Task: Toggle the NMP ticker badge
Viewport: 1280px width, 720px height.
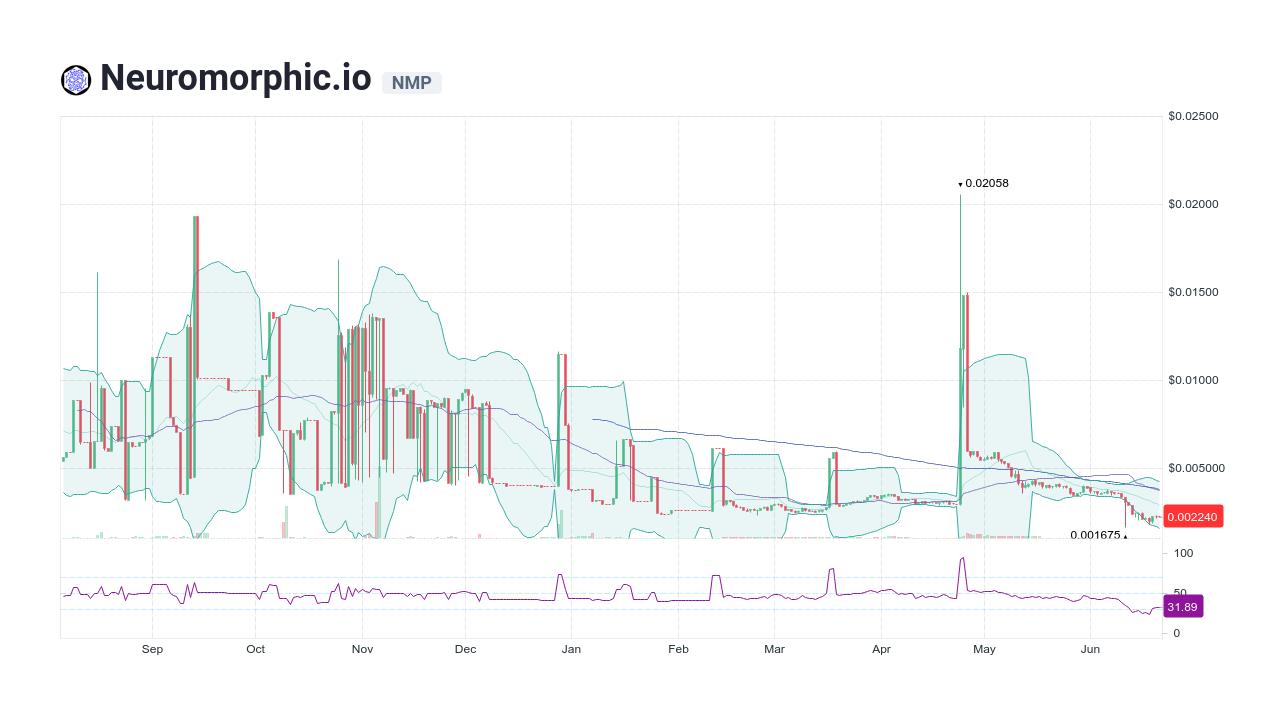Action: (x=412, y=83)
